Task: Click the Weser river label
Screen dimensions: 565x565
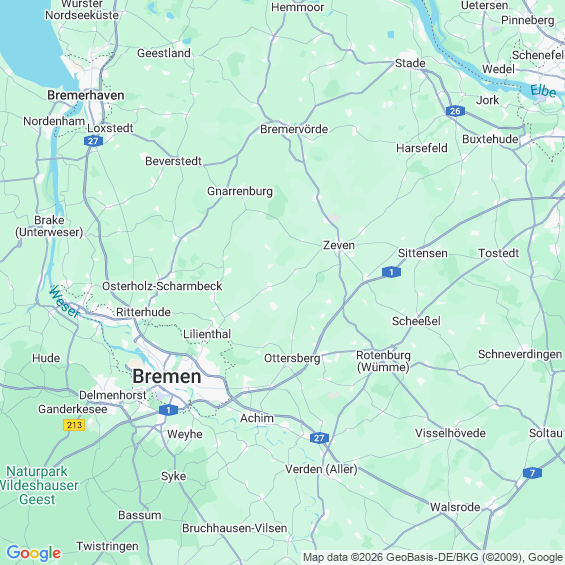Action: [x=65, y=302]
